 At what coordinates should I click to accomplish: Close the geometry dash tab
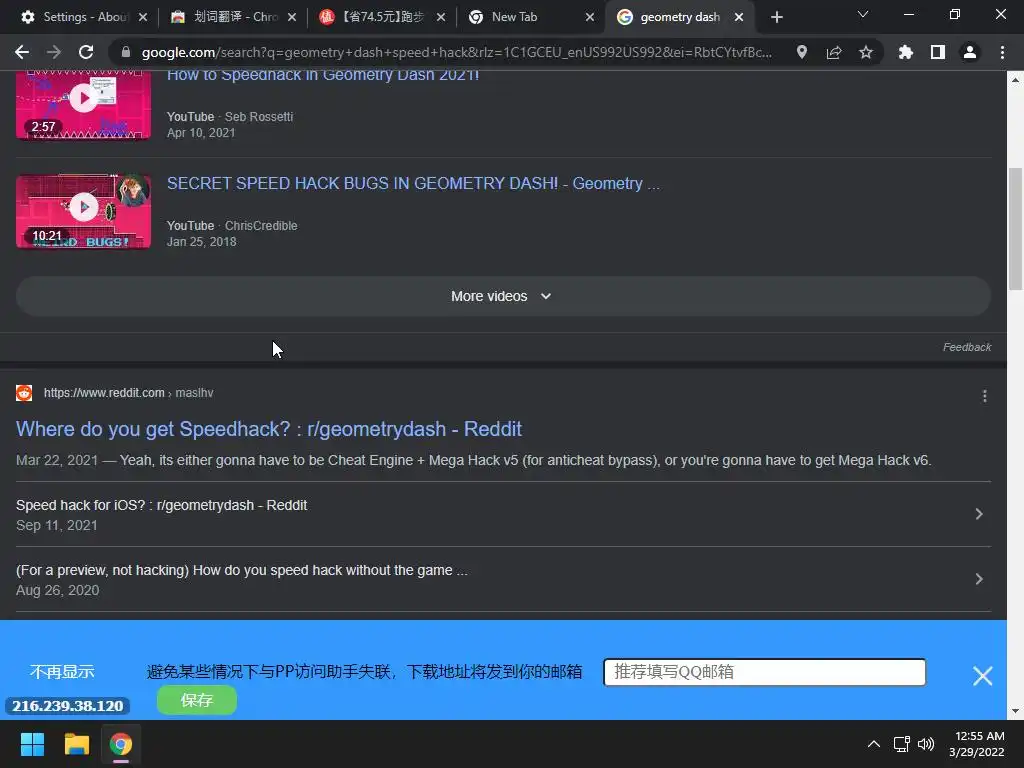click(x=739, y=17)
